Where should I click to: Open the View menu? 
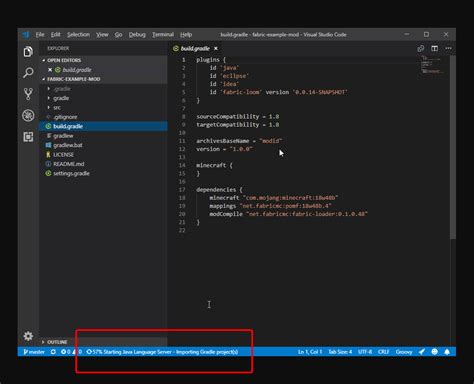click(102, 35)
